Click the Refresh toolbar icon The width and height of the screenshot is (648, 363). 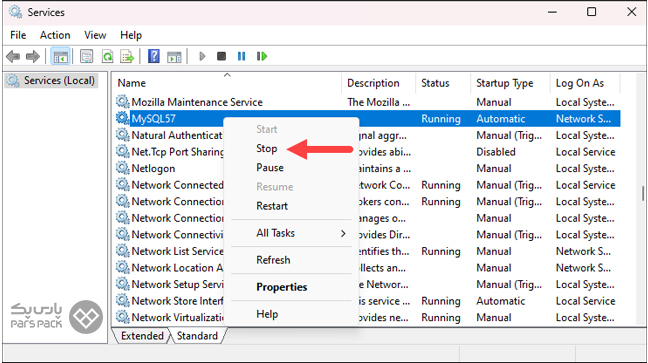click(x=107, y=56)
